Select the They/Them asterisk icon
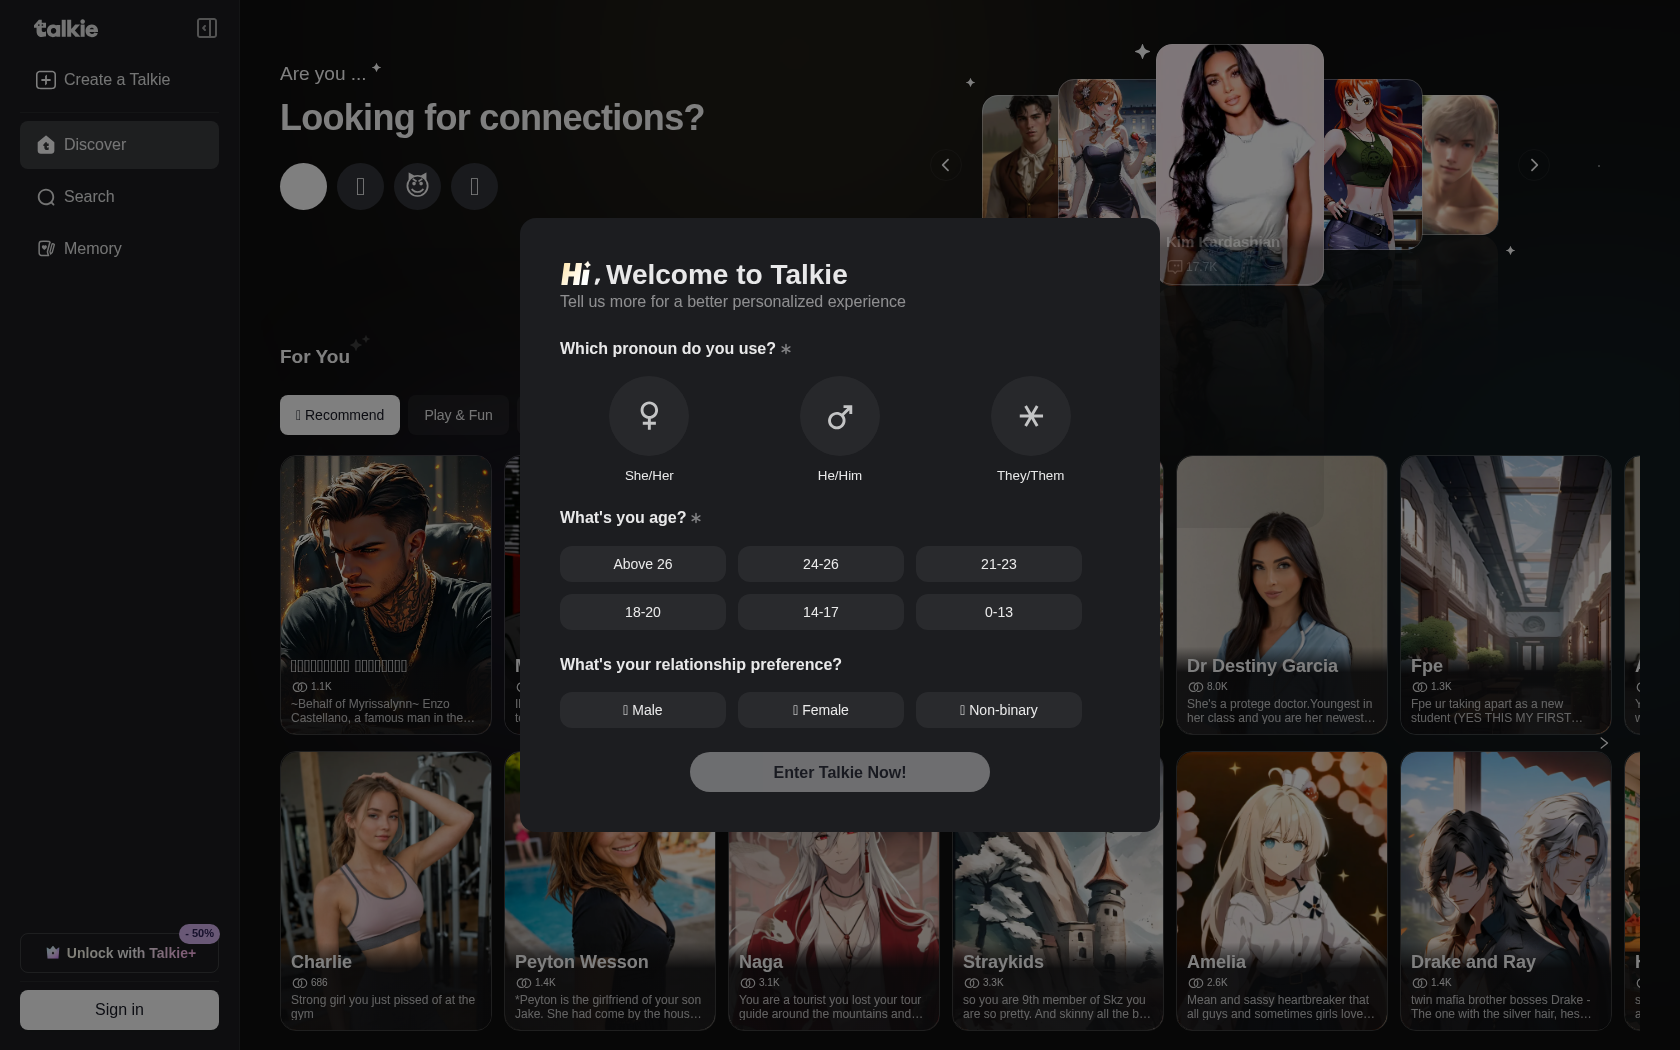 pyautogui.click(x=1030, y=416)
